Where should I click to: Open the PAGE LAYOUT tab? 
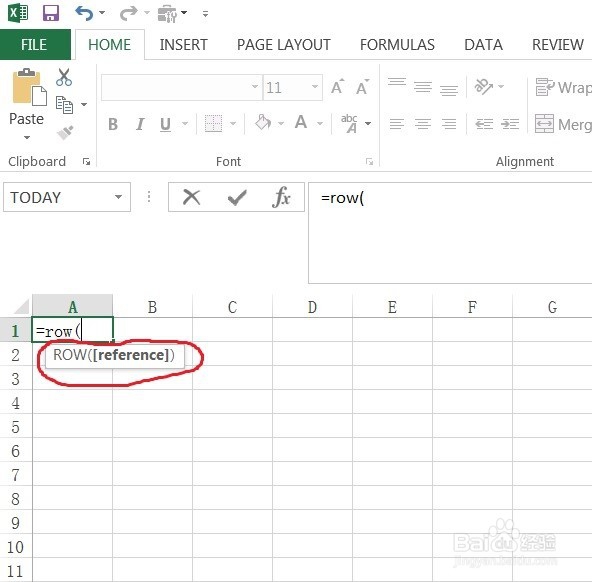click(x=284, y=45)
